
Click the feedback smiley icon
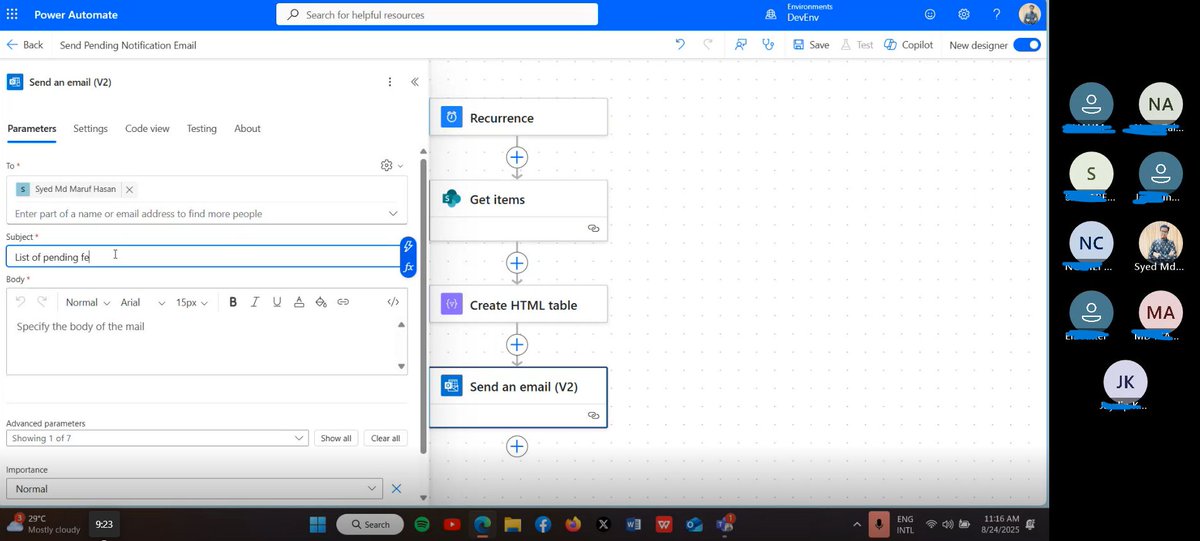930,15
